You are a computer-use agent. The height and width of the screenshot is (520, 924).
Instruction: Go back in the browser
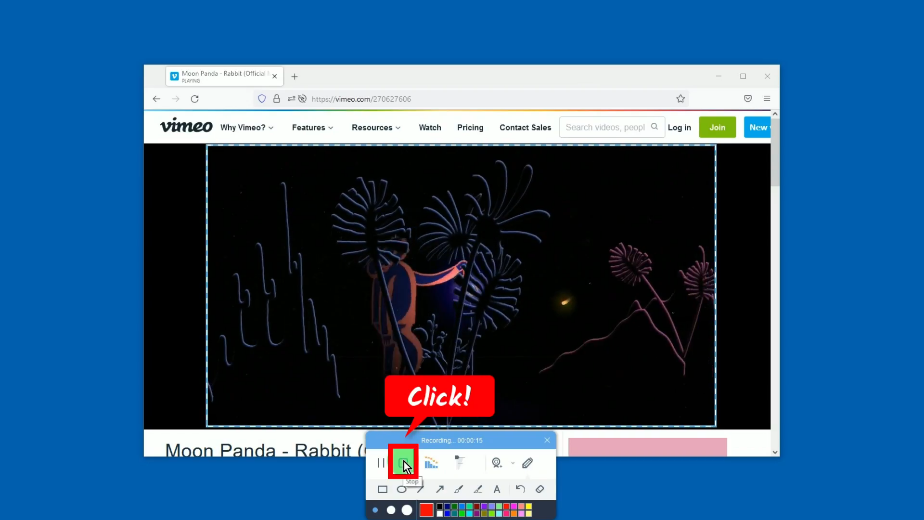pos(156,99)
